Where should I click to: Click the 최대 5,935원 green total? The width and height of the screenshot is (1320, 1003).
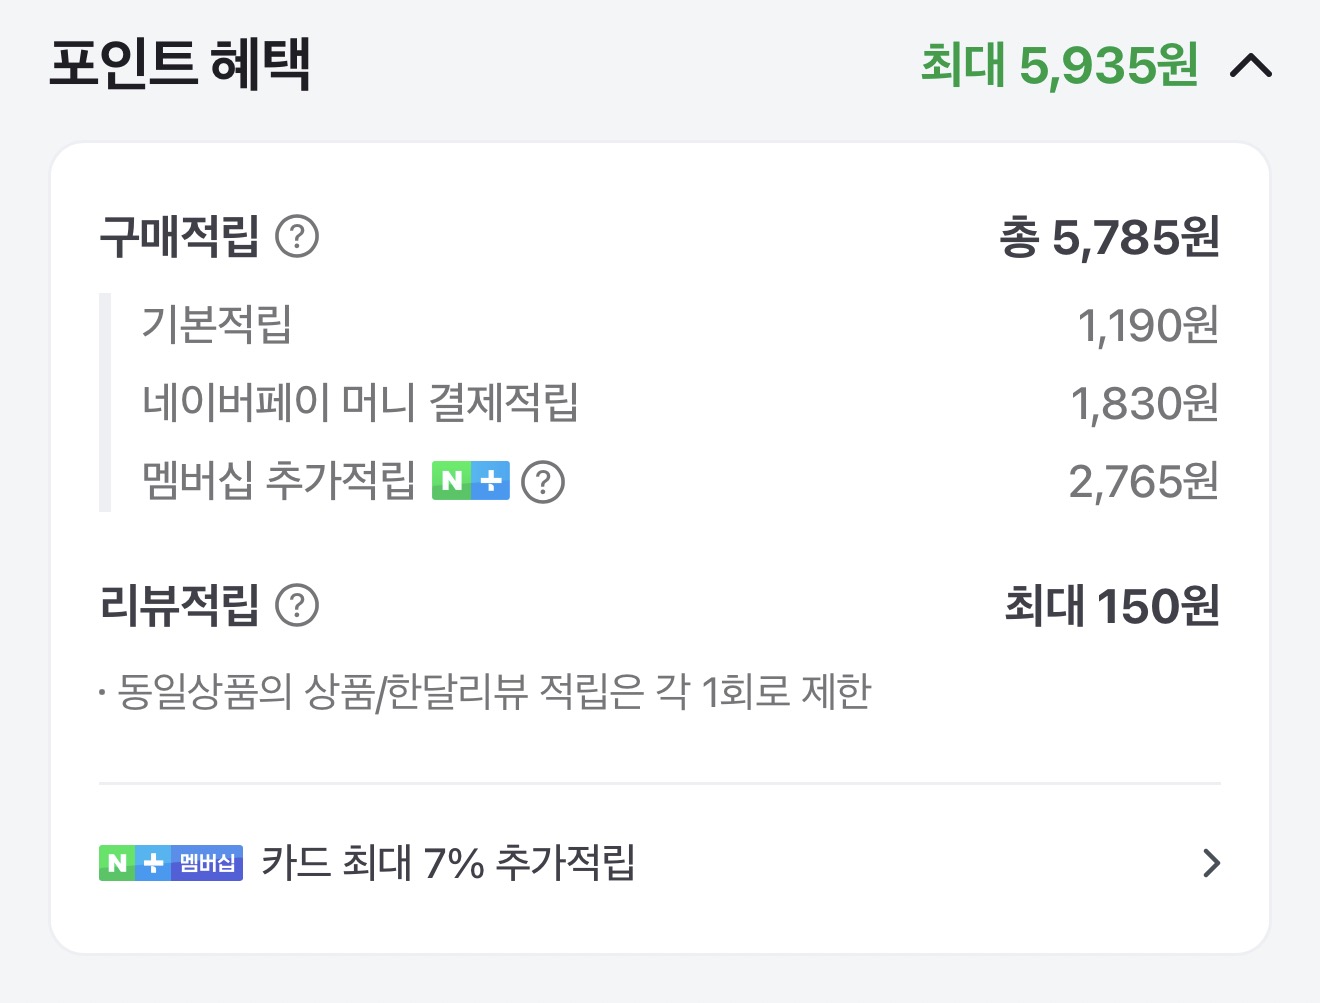pyautogui.click(x=1059, y=66)
